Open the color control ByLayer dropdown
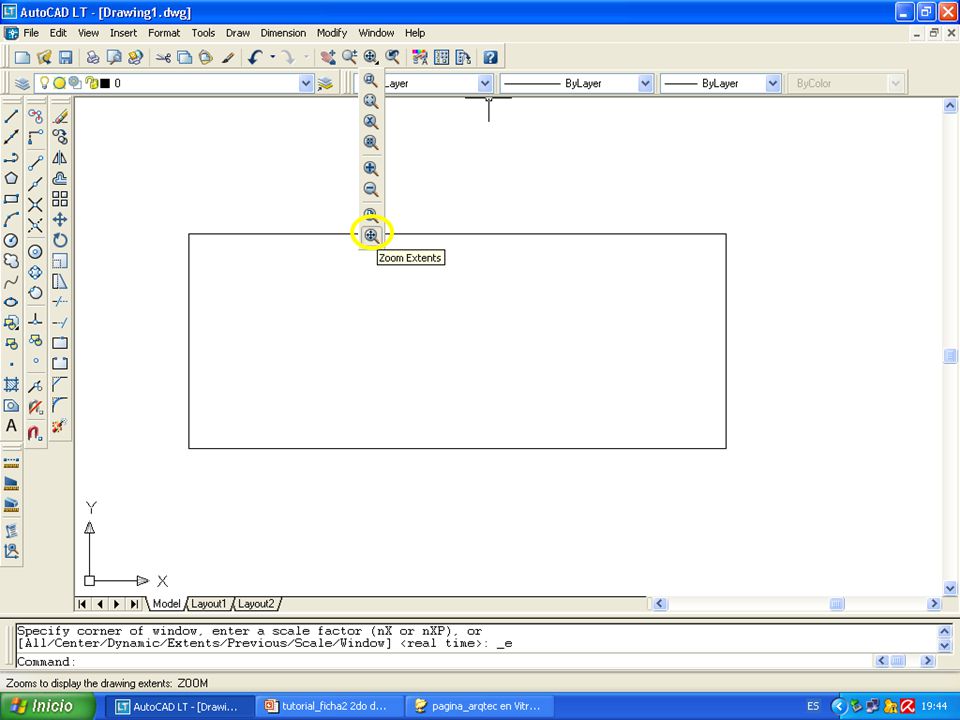Viewport: 960px width, 720px height. [x=485, y=83]
